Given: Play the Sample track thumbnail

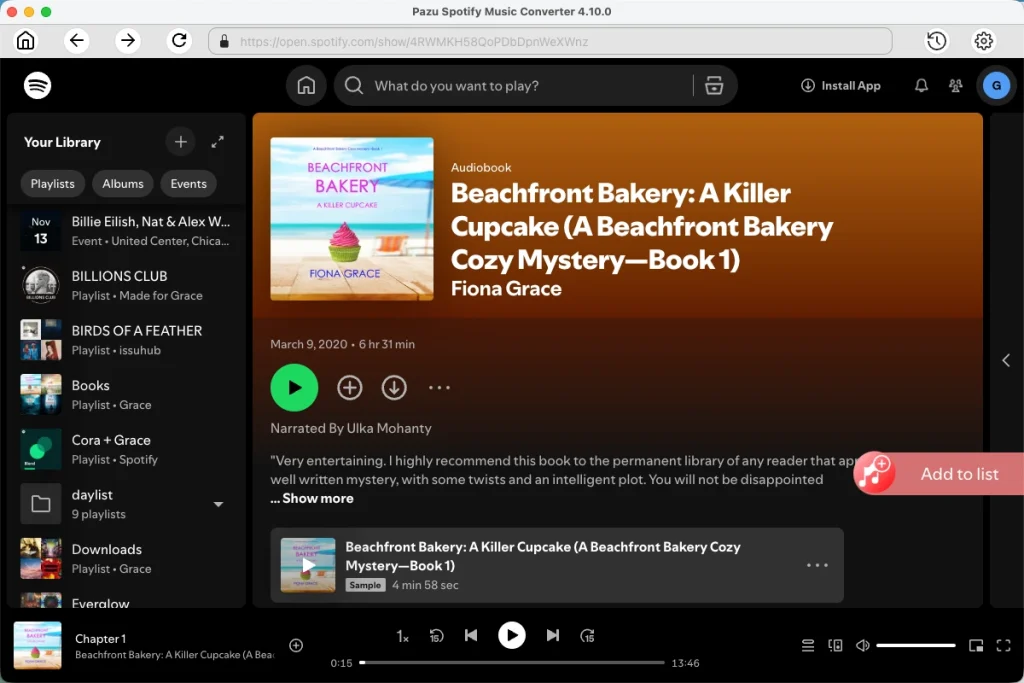Looking at the screenshot, I should coord(308,565).
